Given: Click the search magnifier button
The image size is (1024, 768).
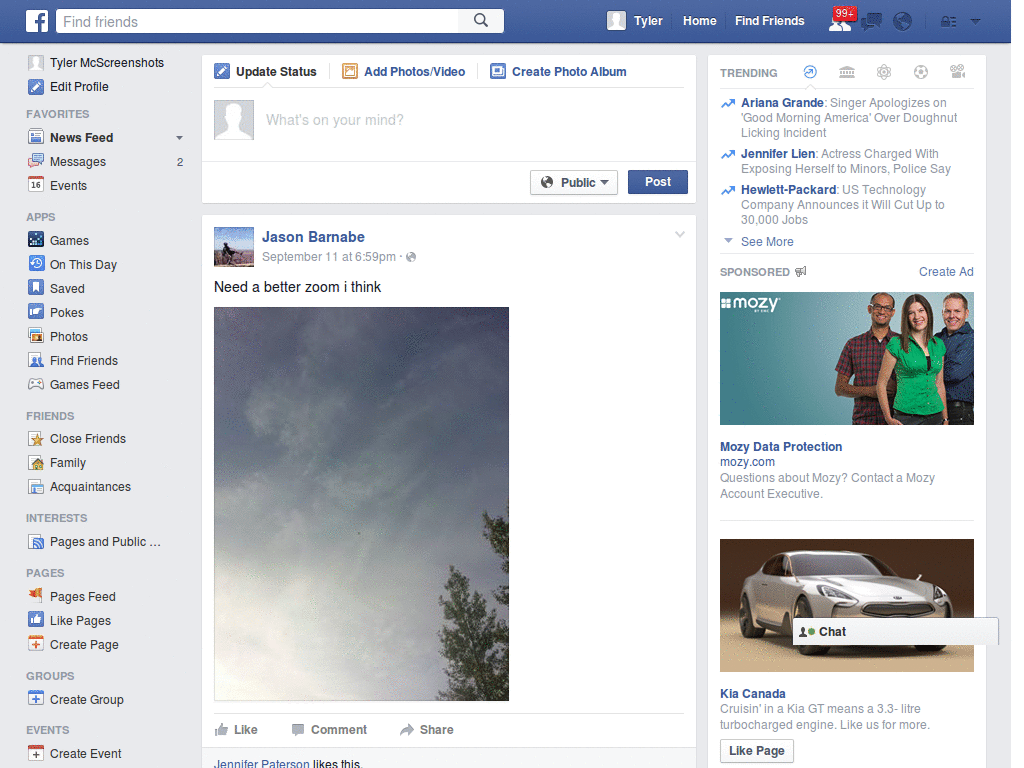Looking at the screenshot, I should tap(481, 21).
